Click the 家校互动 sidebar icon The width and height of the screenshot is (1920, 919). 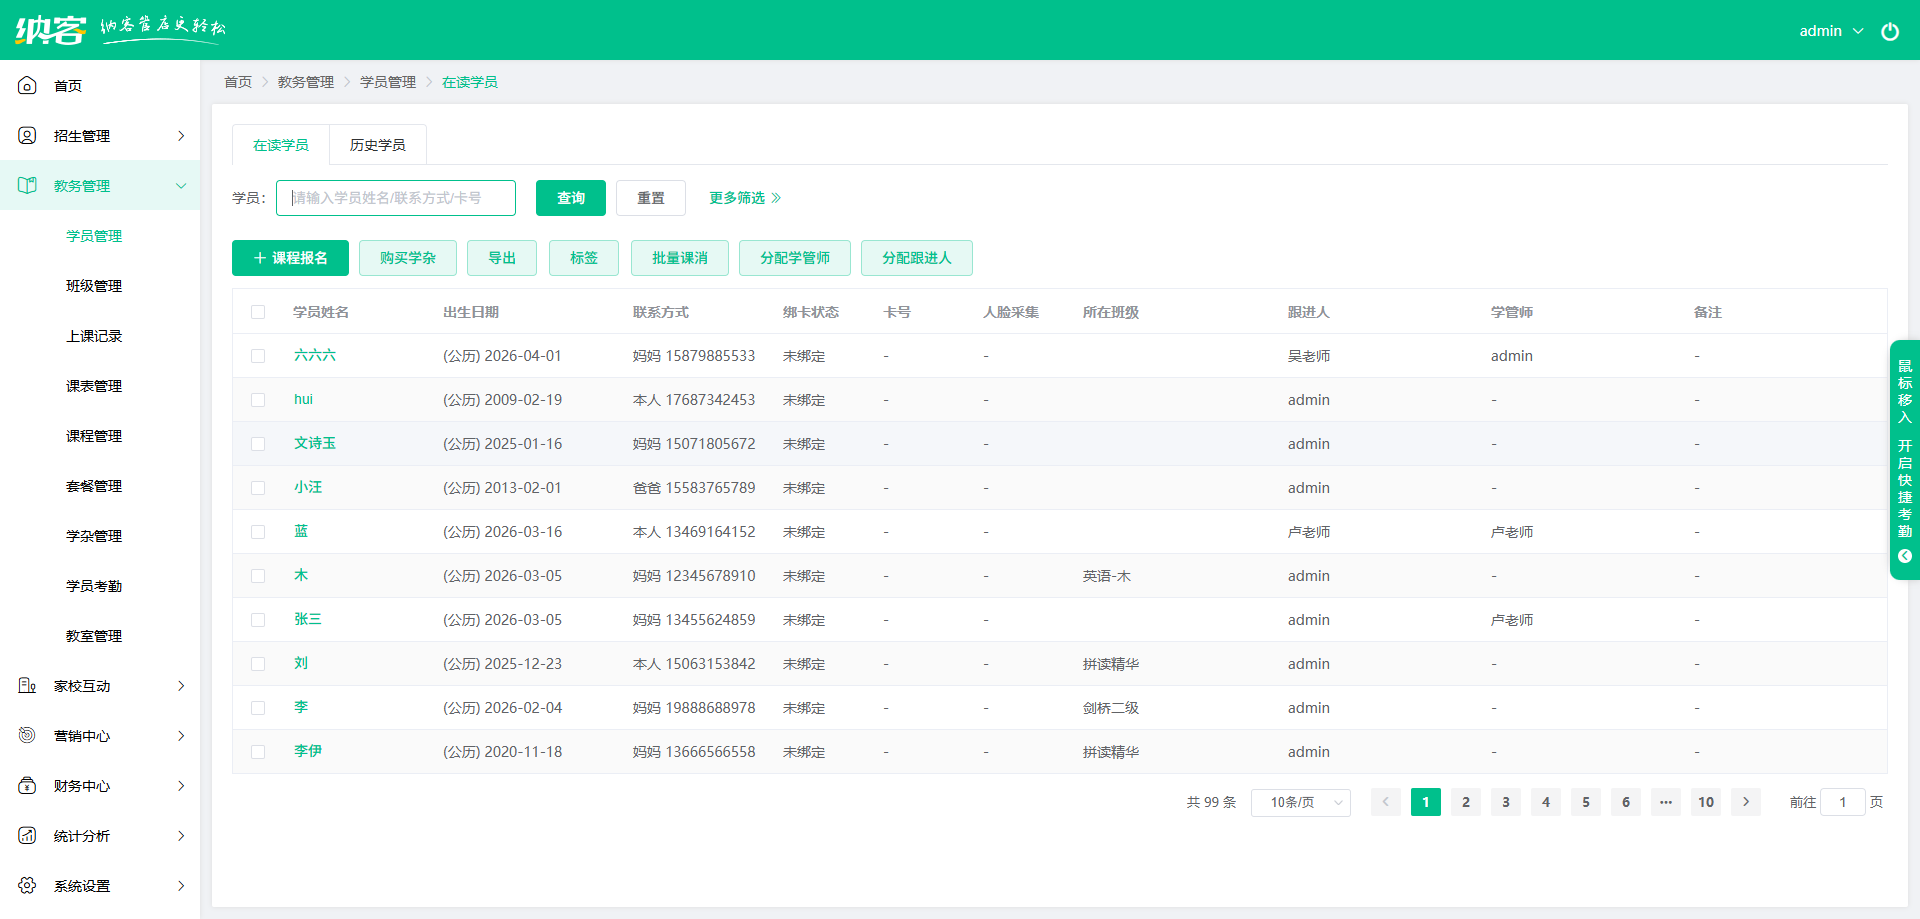[28, 686]
